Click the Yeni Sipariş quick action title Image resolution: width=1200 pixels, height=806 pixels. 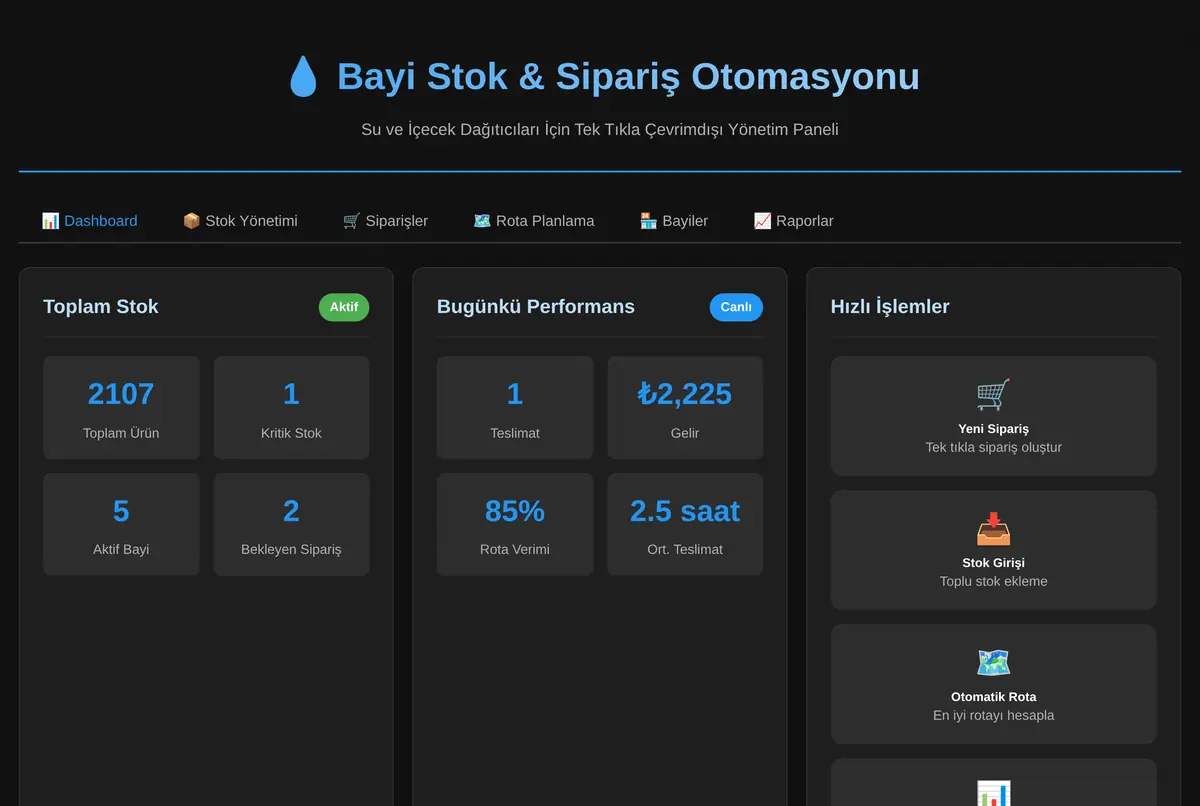click(x=993, y=429)
